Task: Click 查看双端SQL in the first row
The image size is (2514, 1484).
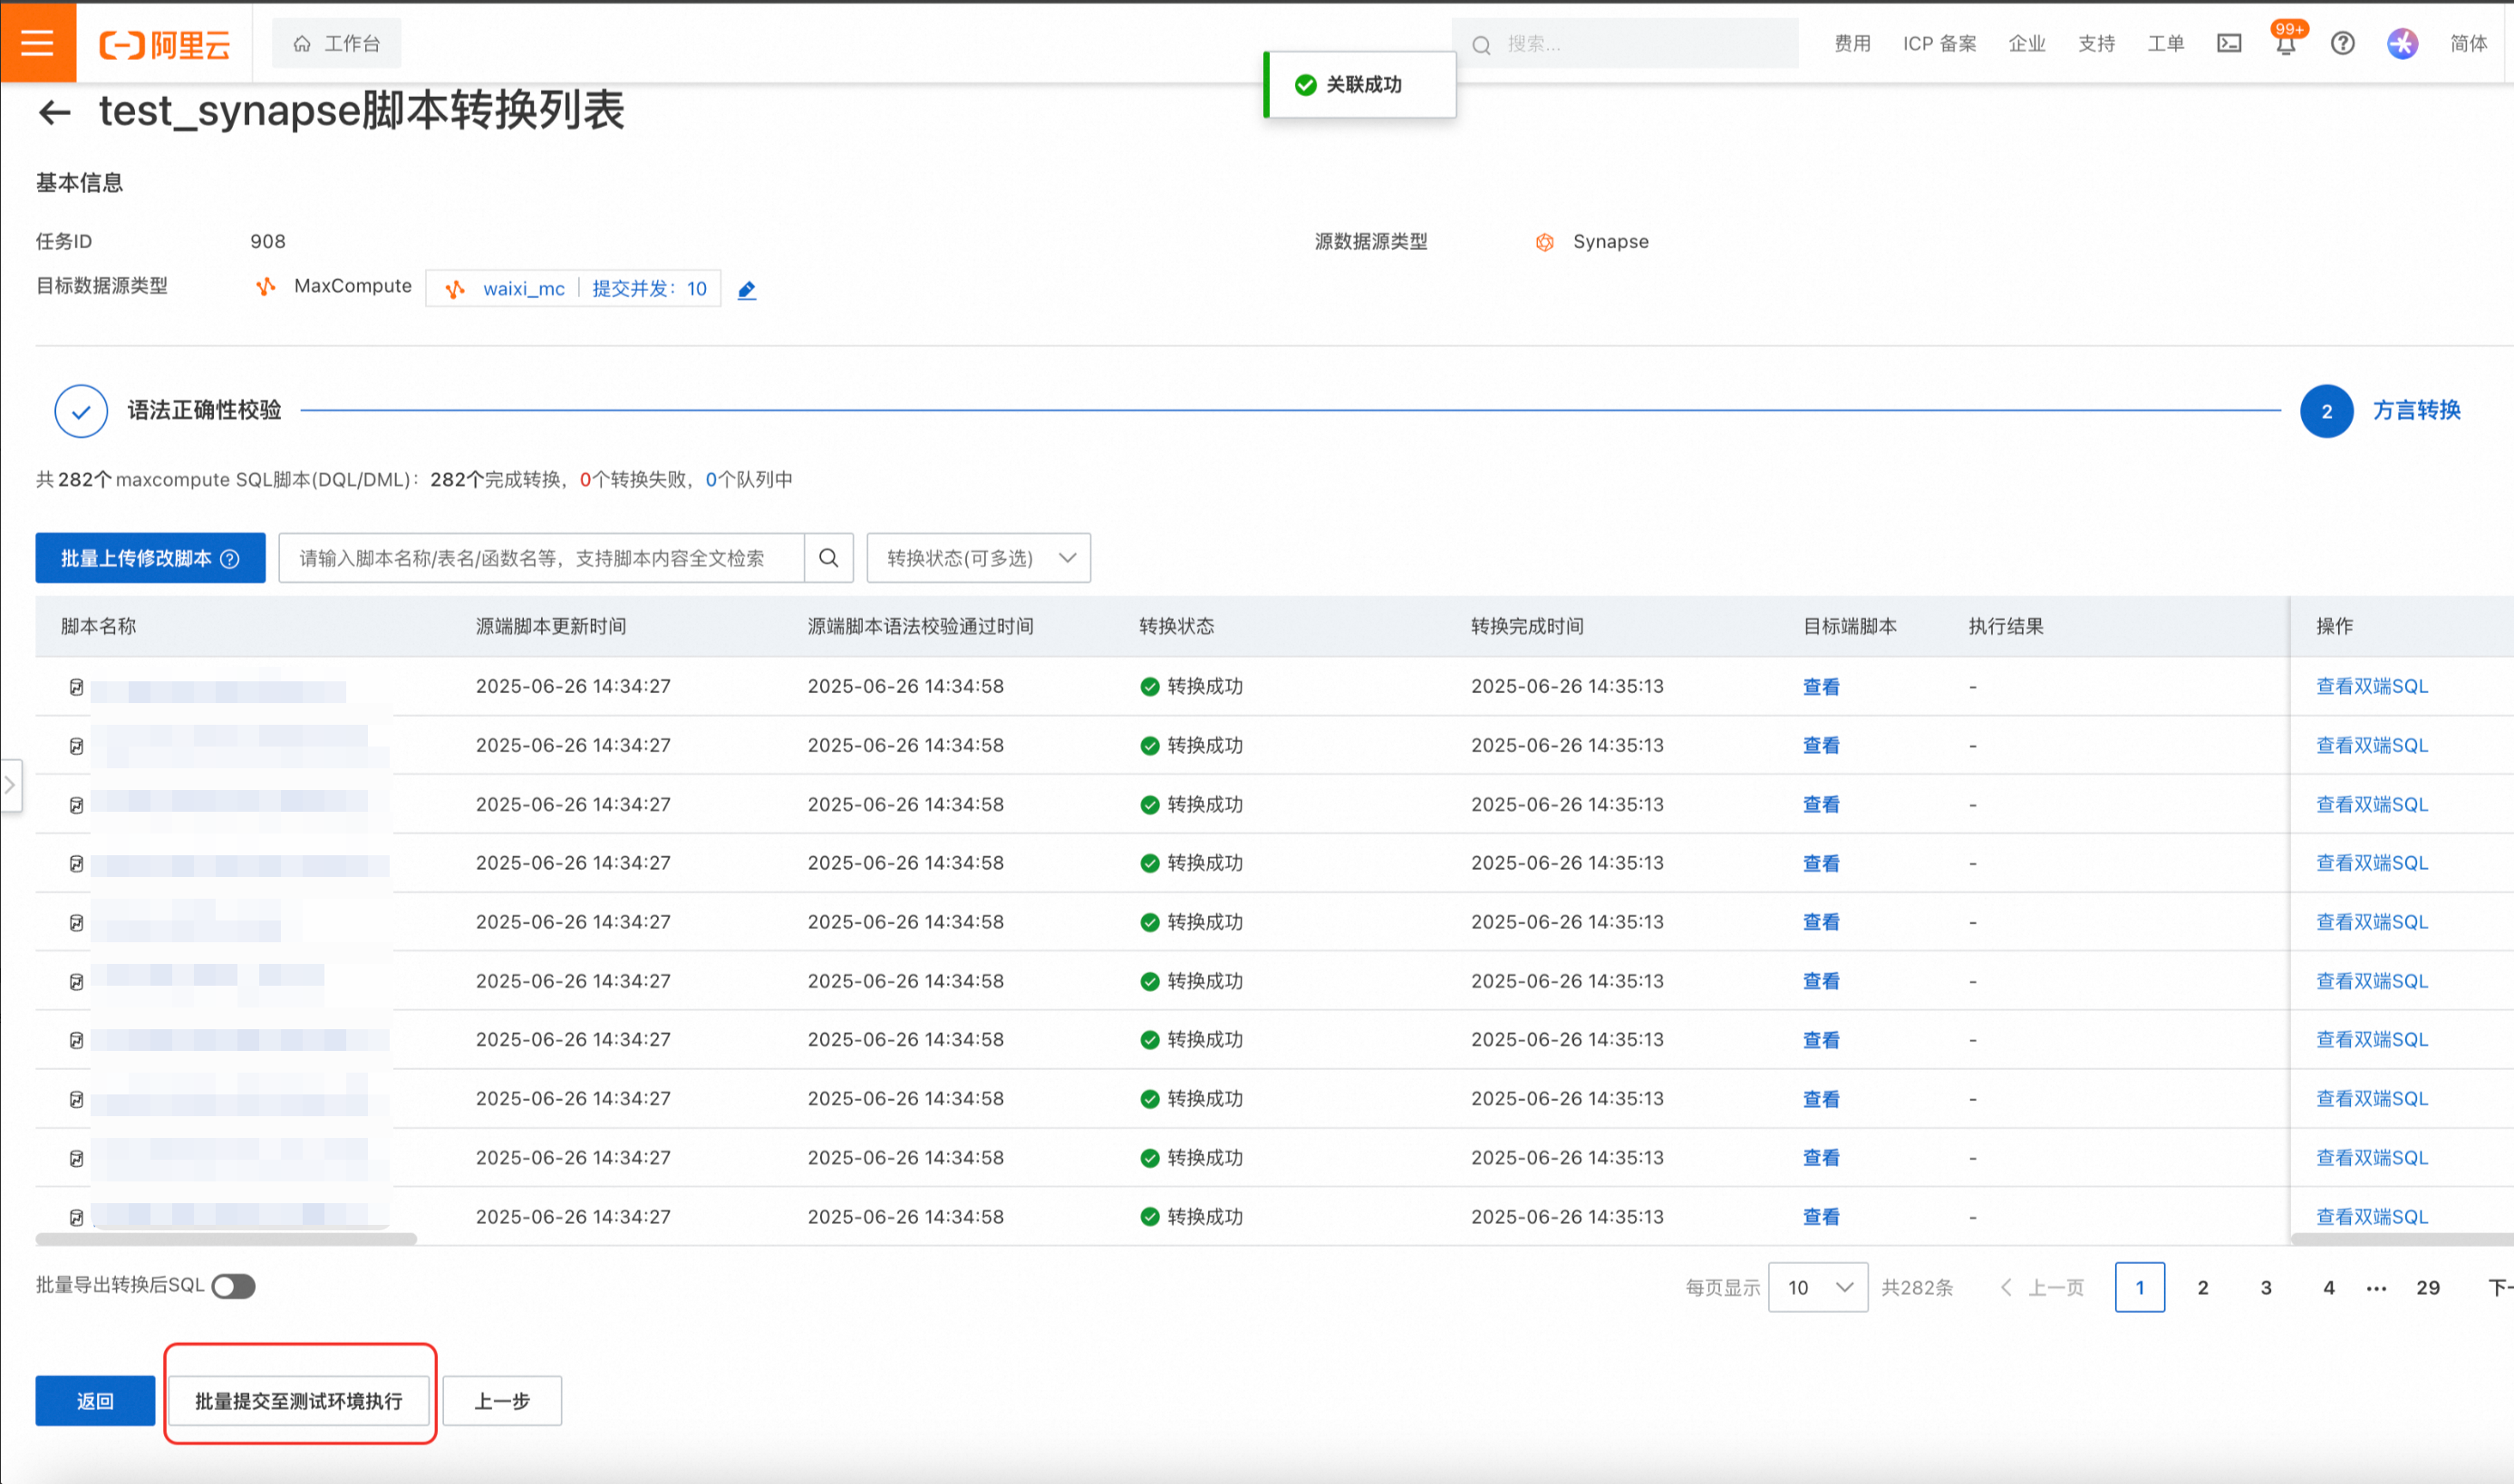Action: (x=2372, y=687)
